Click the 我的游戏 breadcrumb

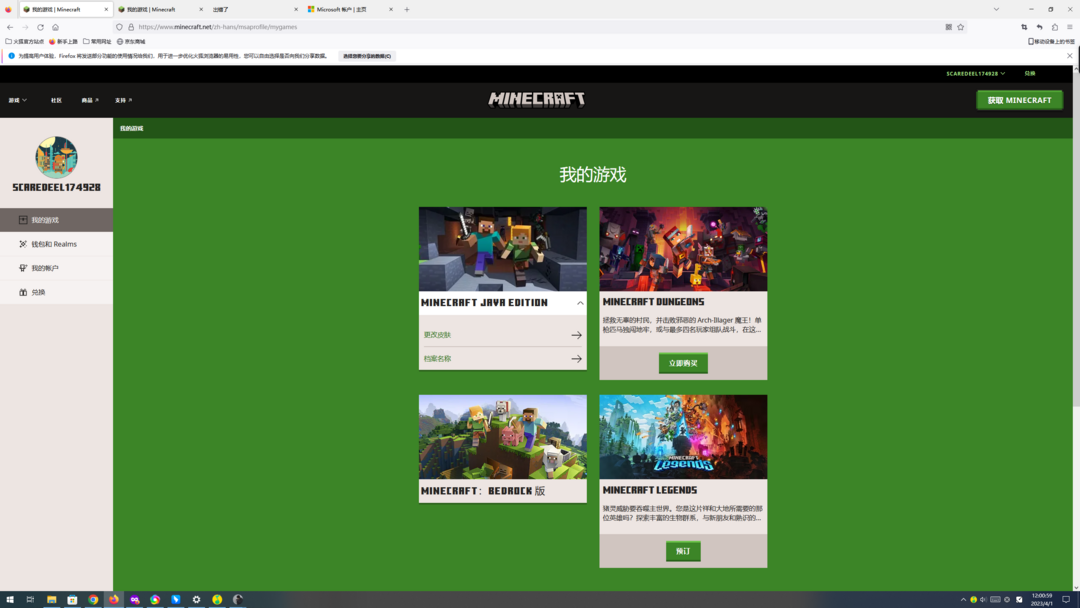click(132, 128)
